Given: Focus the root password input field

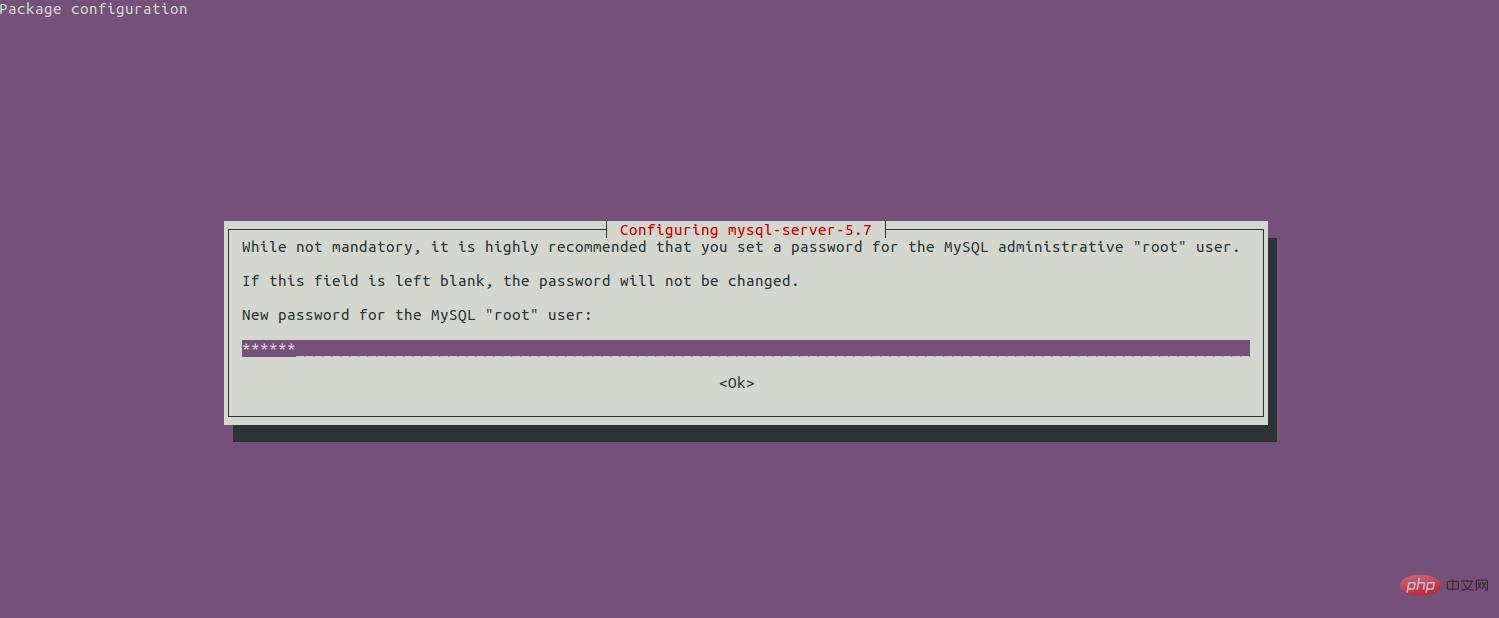Looking at the screenshot, I should point(746,348).
